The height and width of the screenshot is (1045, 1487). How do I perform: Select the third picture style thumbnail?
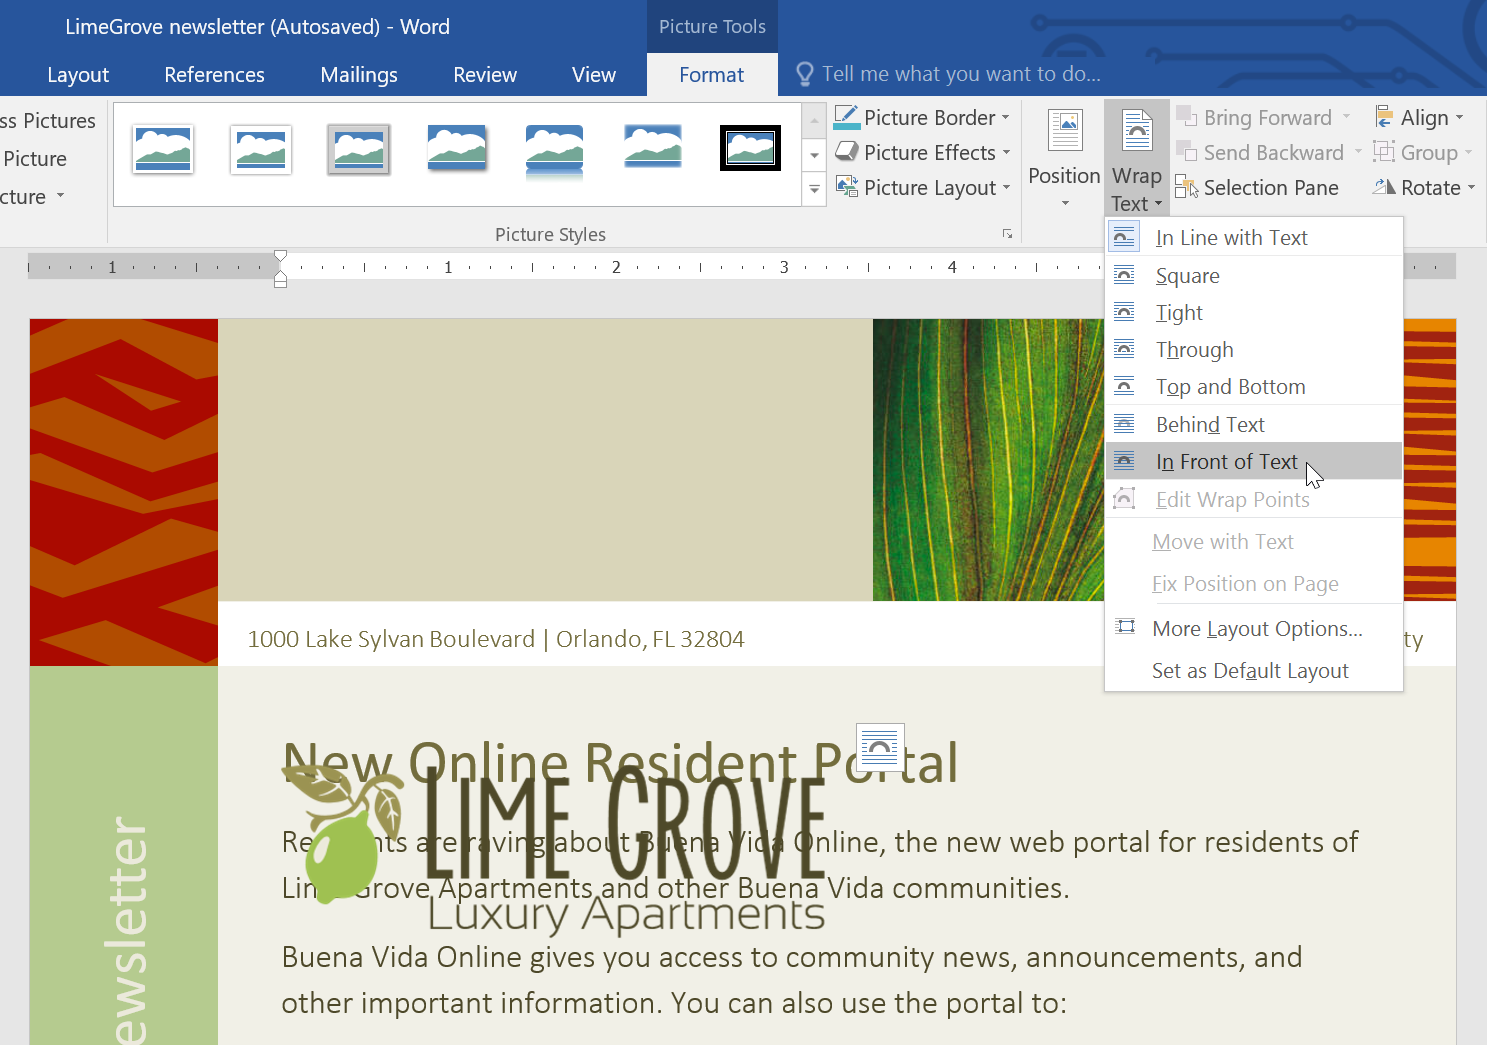(x=358, y=148)
